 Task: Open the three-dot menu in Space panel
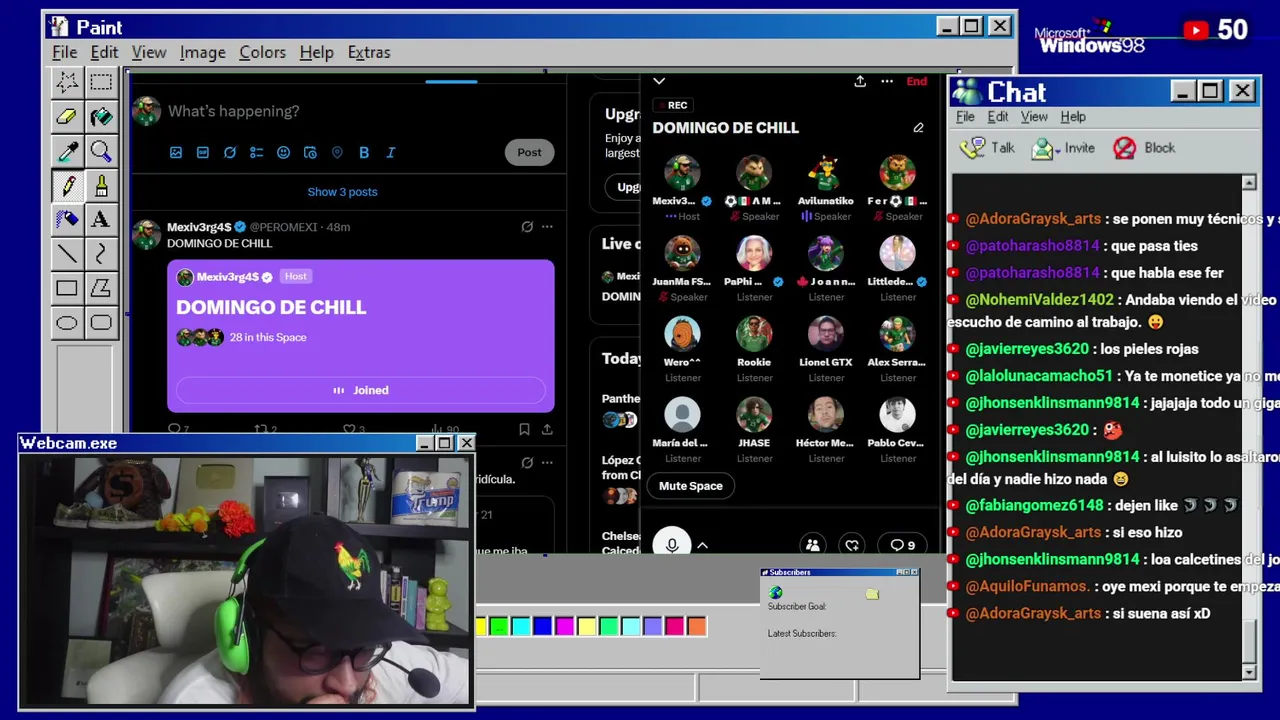pos(887,81)
